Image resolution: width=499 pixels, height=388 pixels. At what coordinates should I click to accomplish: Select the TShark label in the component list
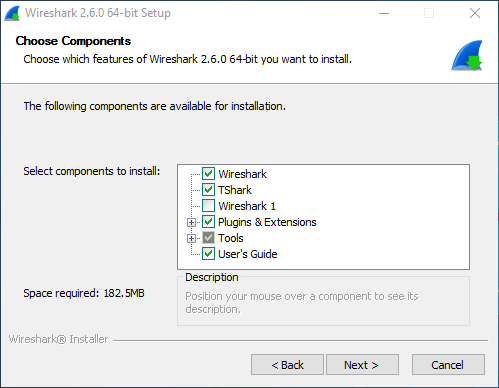[235, 190]
